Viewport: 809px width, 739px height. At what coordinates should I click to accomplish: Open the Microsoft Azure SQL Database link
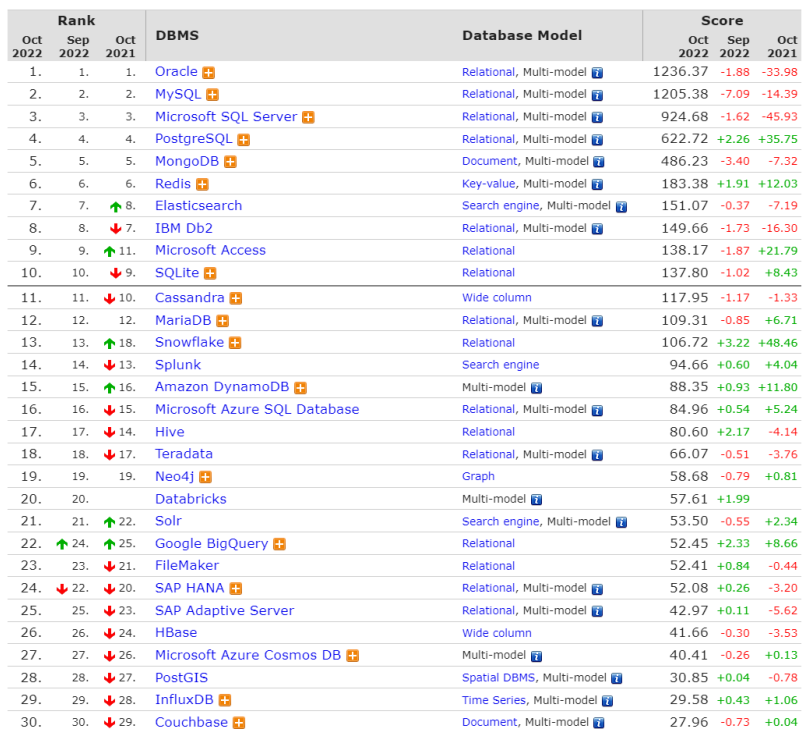click(x=257, y=409)
